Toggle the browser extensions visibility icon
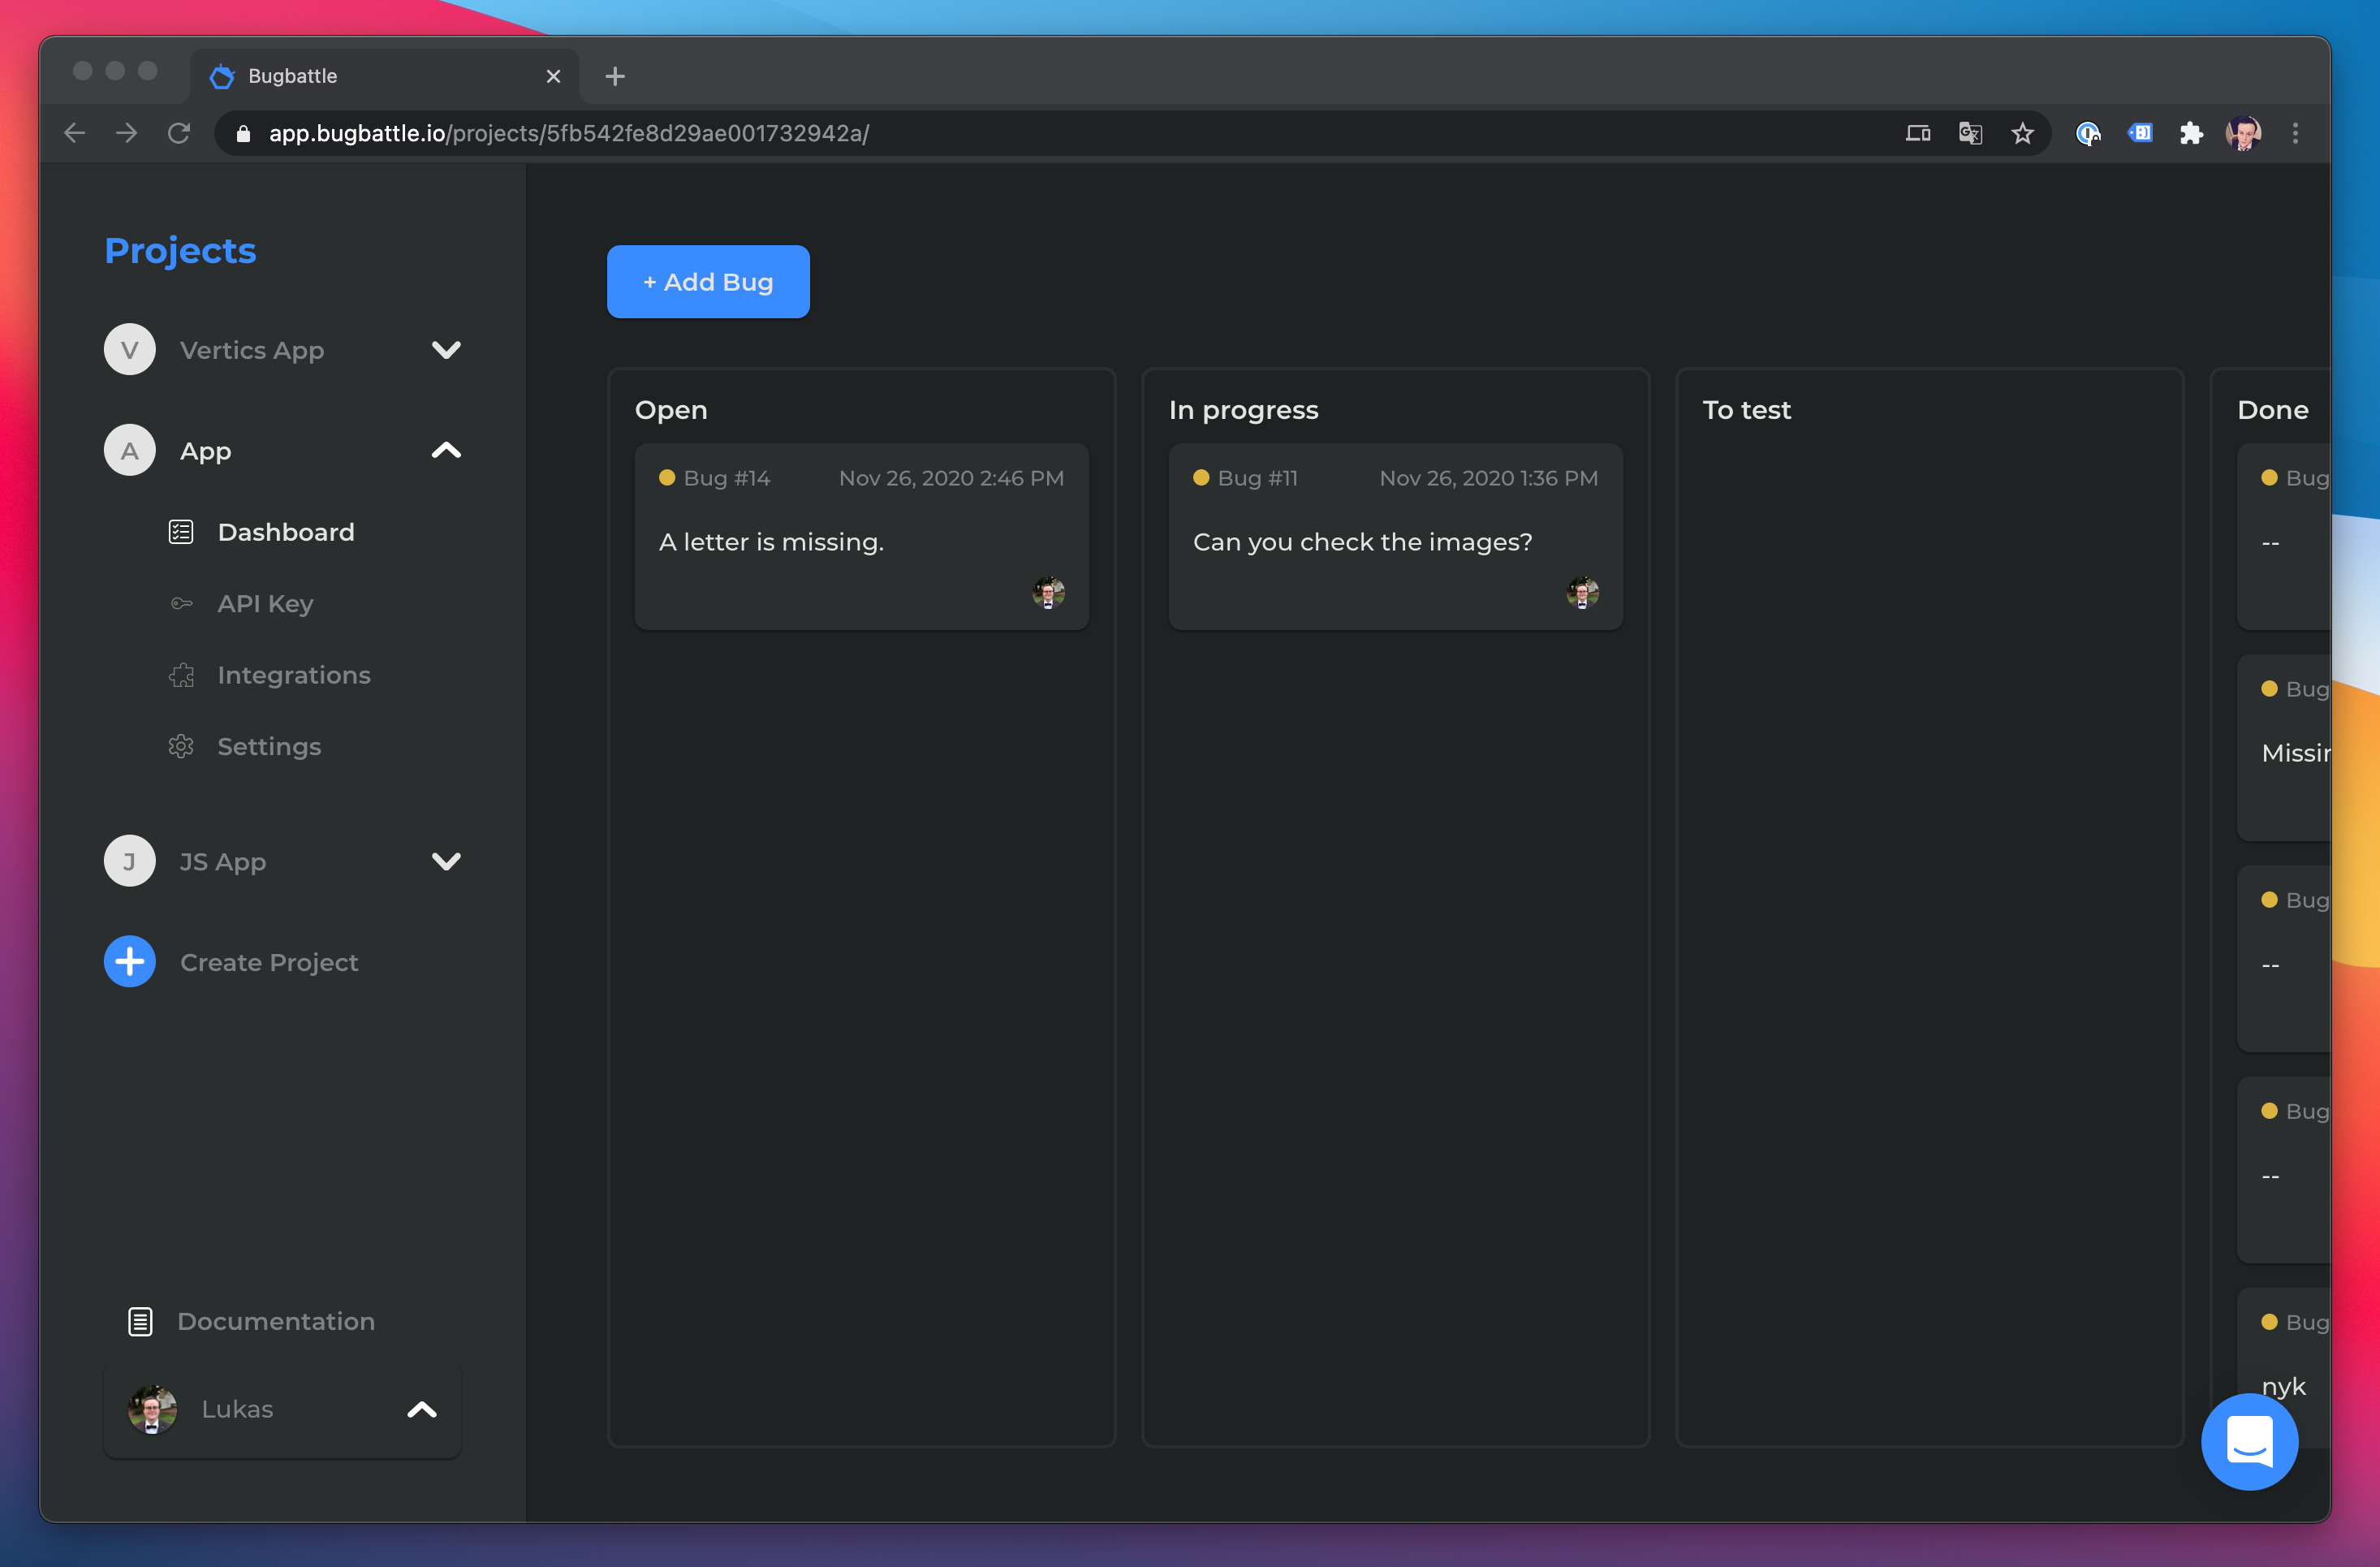2380x1567 pixels. 2191,133
